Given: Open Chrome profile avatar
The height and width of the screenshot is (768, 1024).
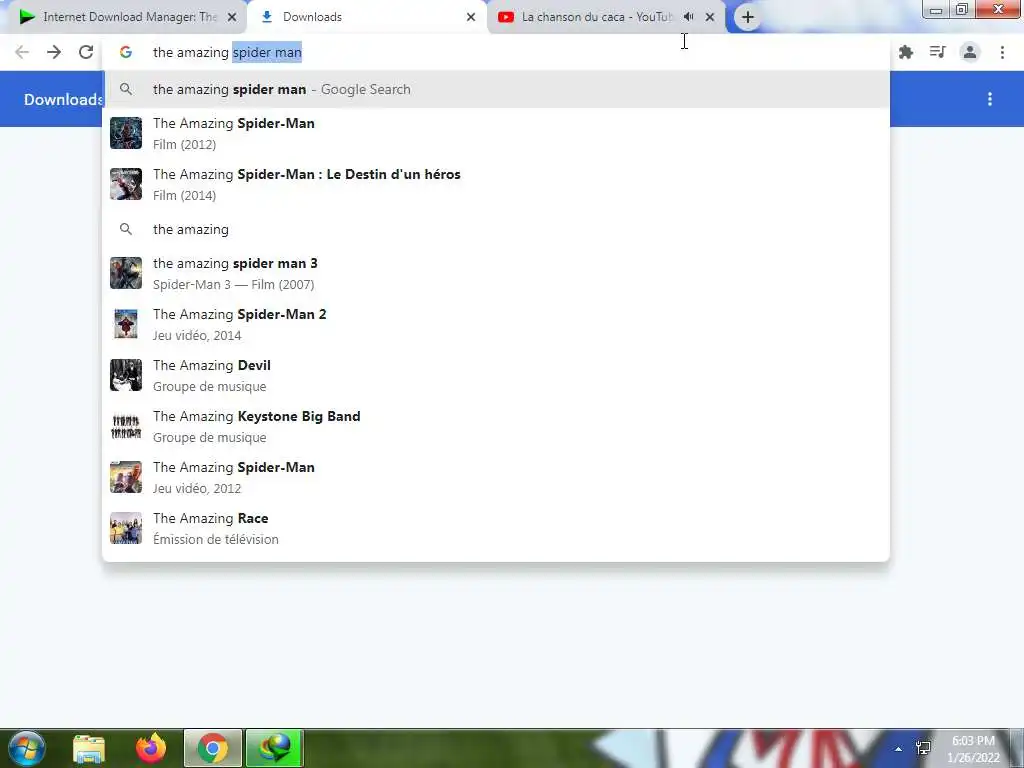Looking at the screenshot, I should (970, 52).
